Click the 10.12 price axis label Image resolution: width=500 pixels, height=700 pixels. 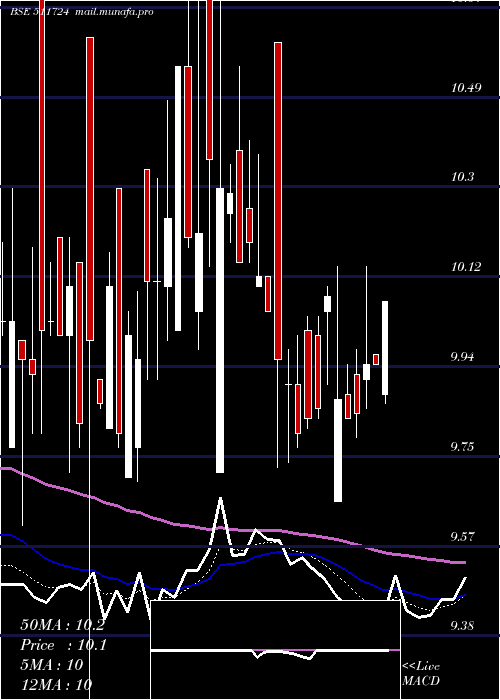tap(466, 267)
